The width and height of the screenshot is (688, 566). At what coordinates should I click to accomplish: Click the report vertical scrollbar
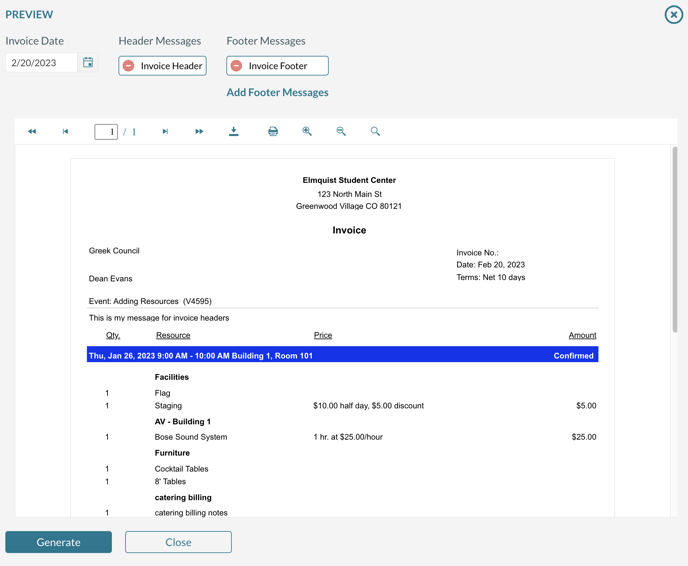675,240
